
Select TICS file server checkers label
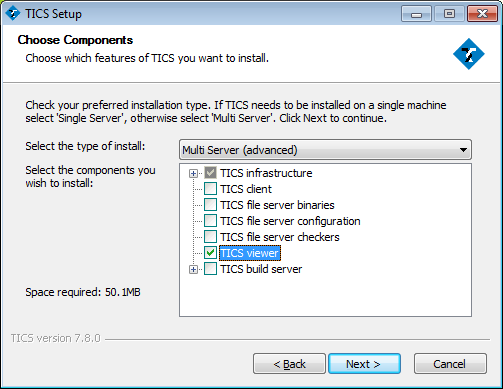[280, 237]
